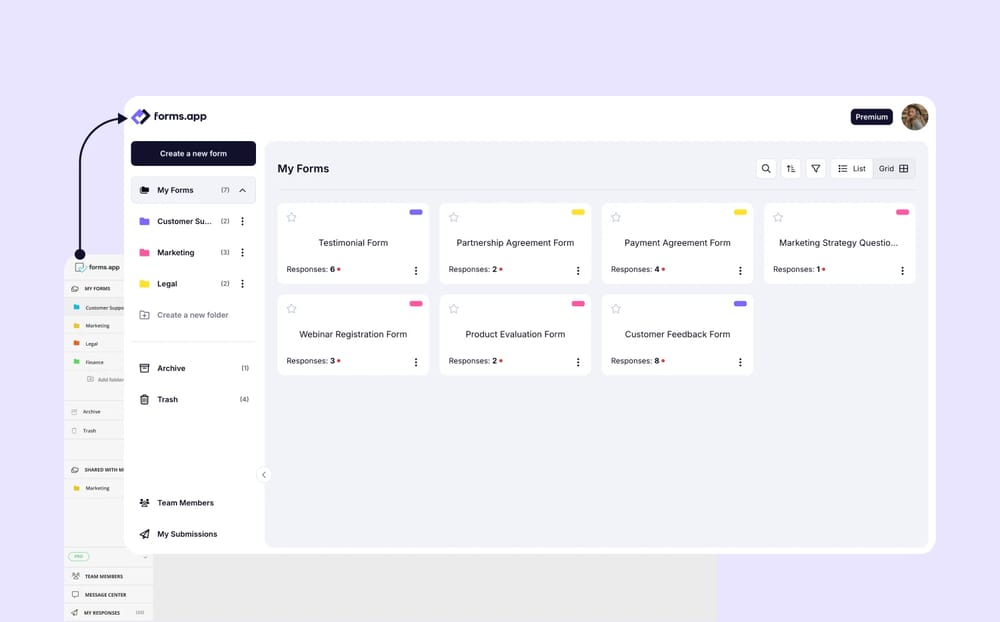The height and width of the screenshot is (622, 1000).
Task: Switch to List view
Action: (x=851, y=168)
